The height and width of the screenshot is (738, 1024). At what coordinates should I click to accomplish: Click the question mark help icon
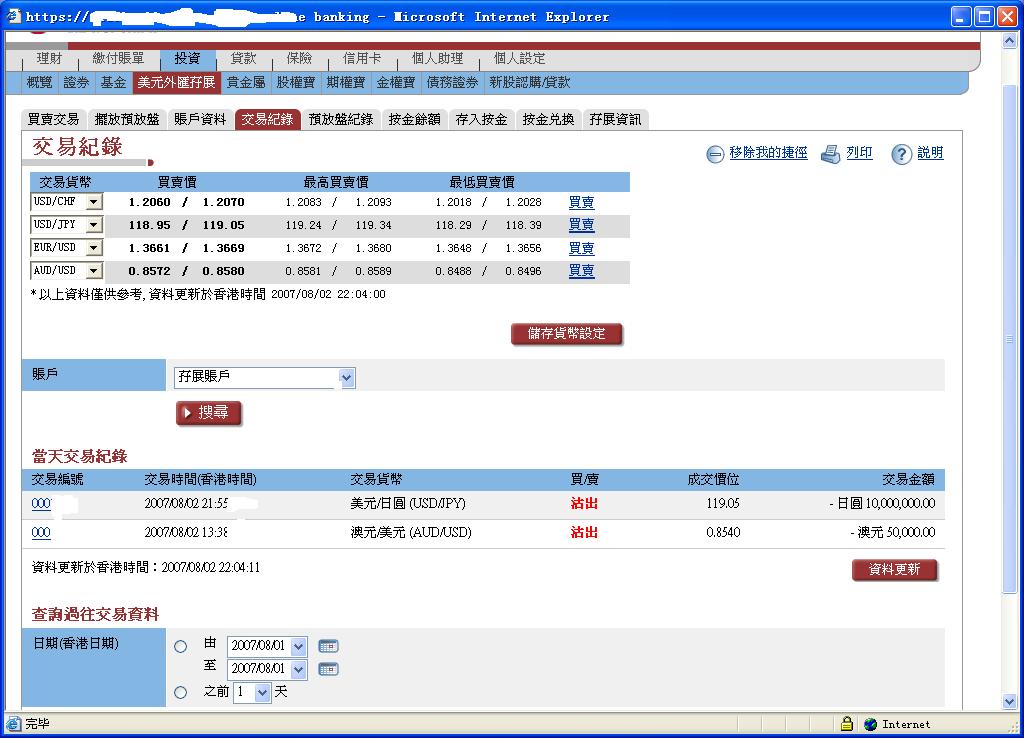click(901, 154)
